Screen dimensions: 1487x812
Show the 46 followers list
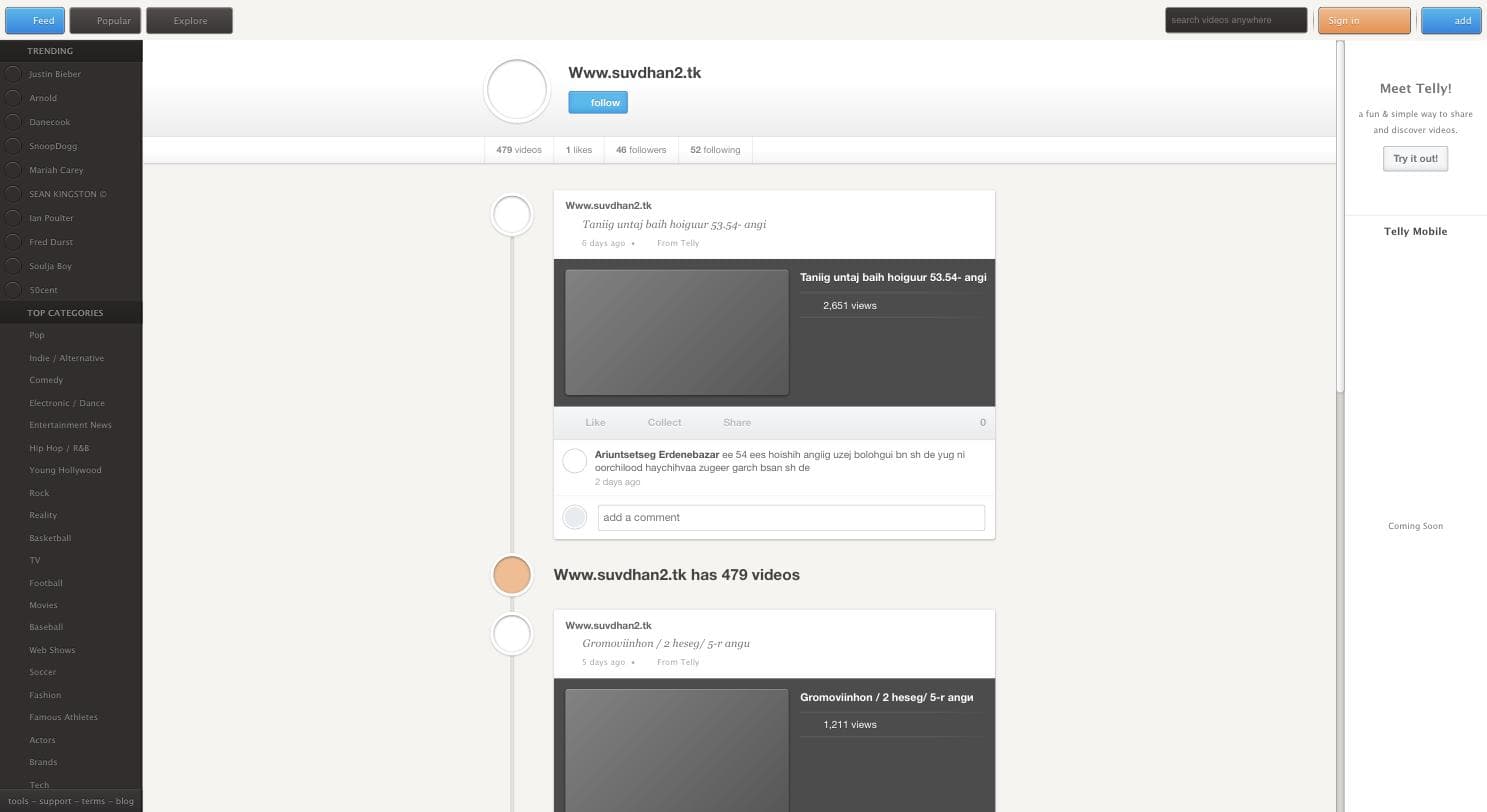pos(641,150)
